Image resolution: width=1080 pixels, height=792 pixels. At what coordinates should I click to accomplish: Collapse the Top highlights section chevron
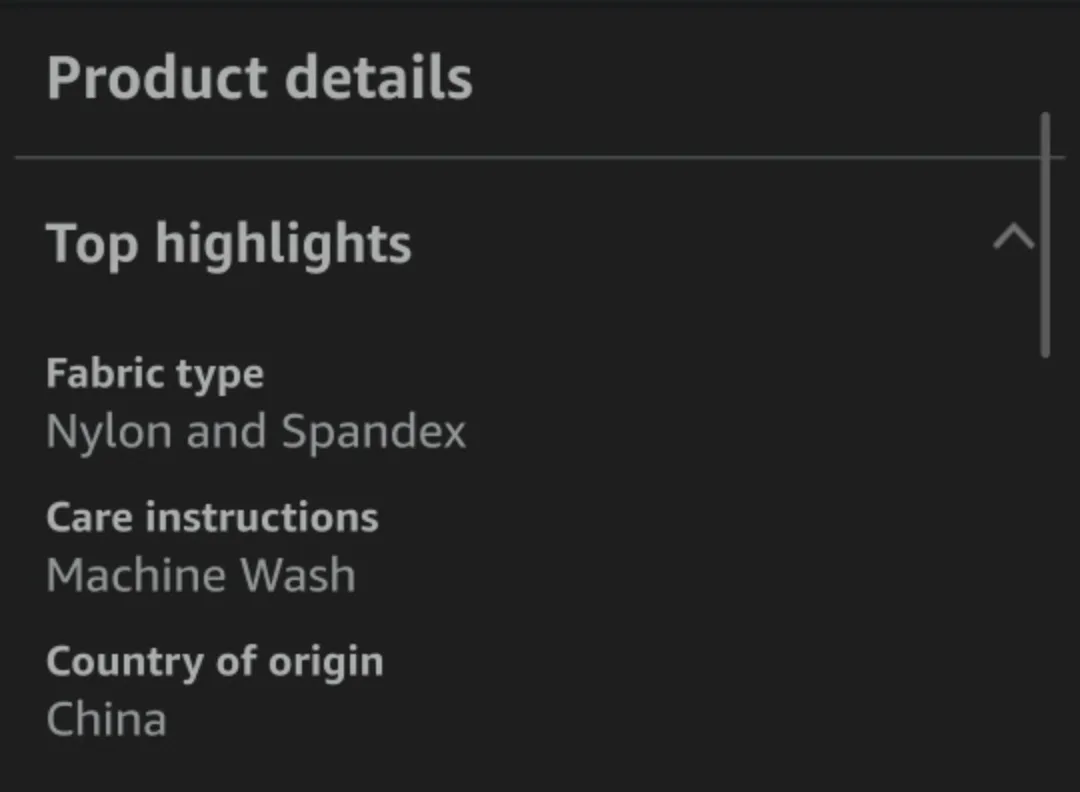1014,240
